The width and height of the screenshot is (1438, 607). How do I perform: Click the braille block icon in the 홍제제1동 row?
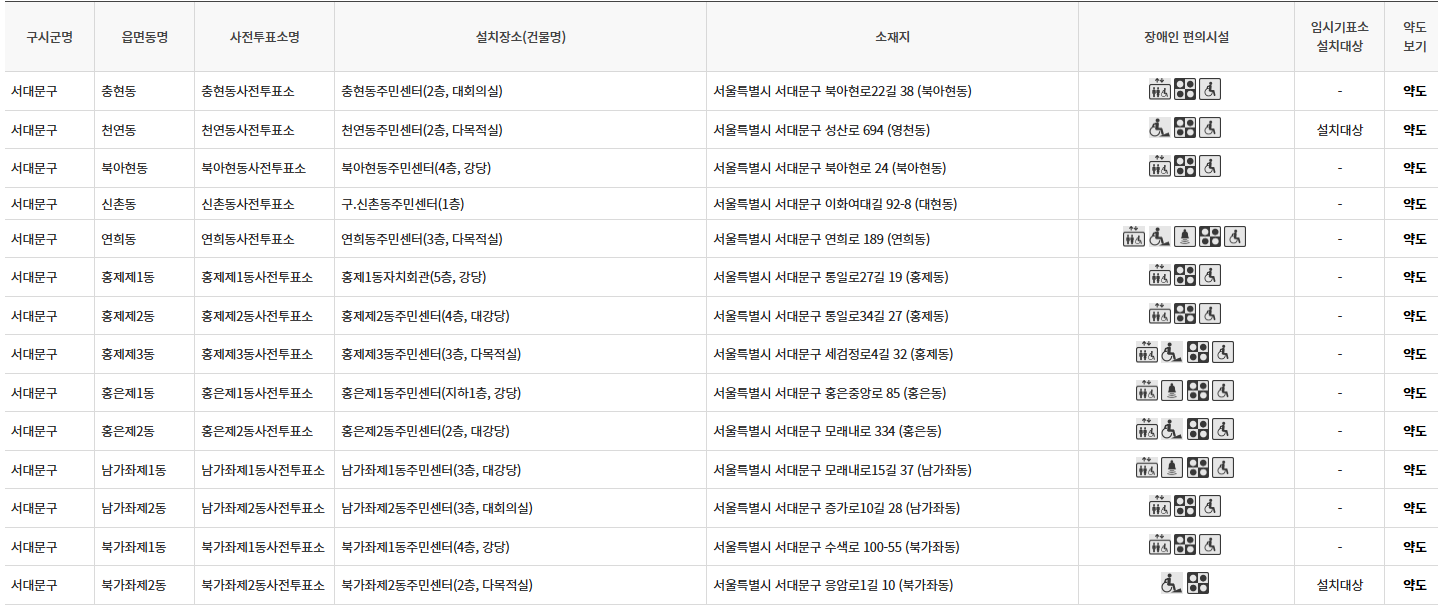point(1185,276)
